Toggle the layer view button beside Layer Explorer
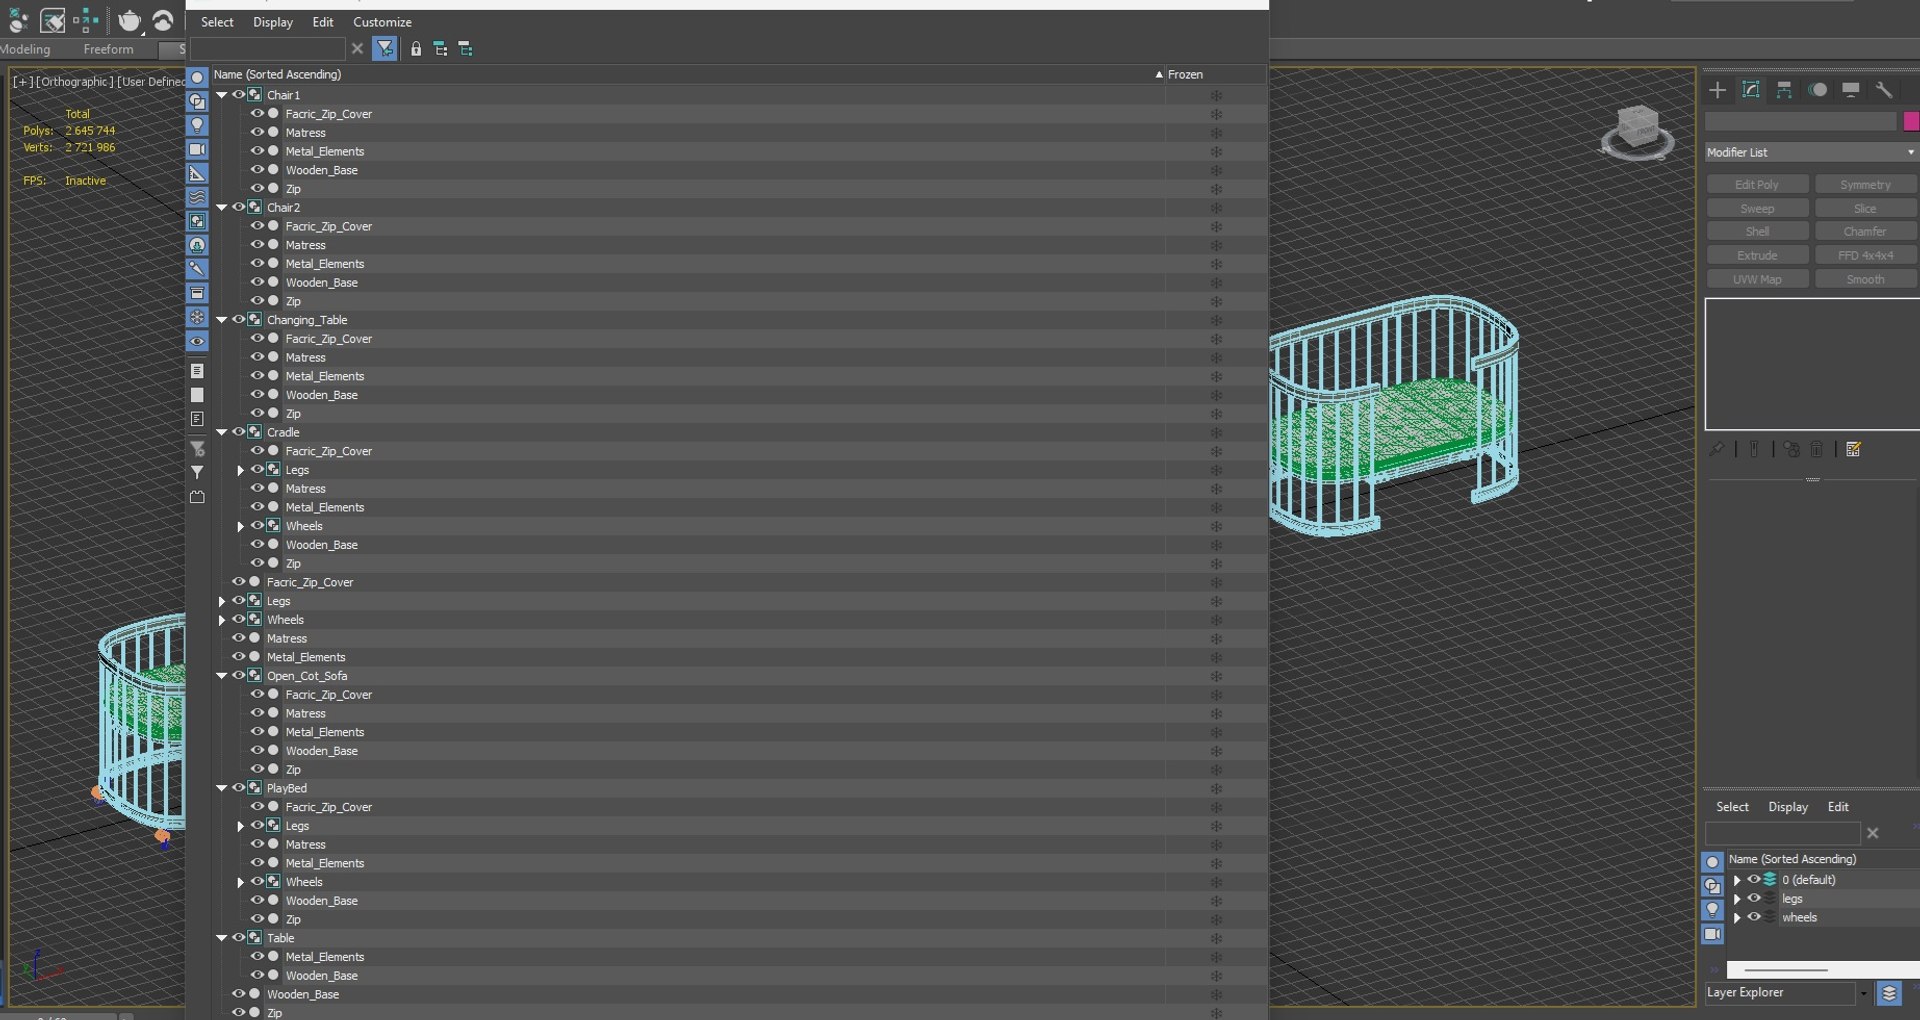Image resolution: width=1920 pixels, height=1020 pixels. [1889, 993]
